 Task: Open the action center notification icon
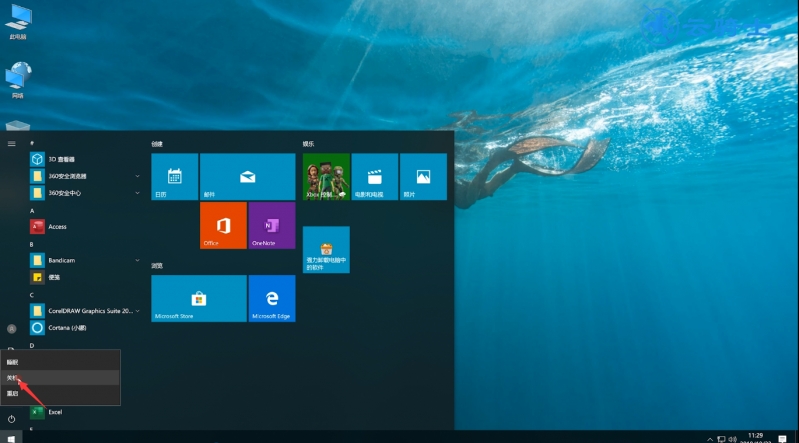coord(782,439)
